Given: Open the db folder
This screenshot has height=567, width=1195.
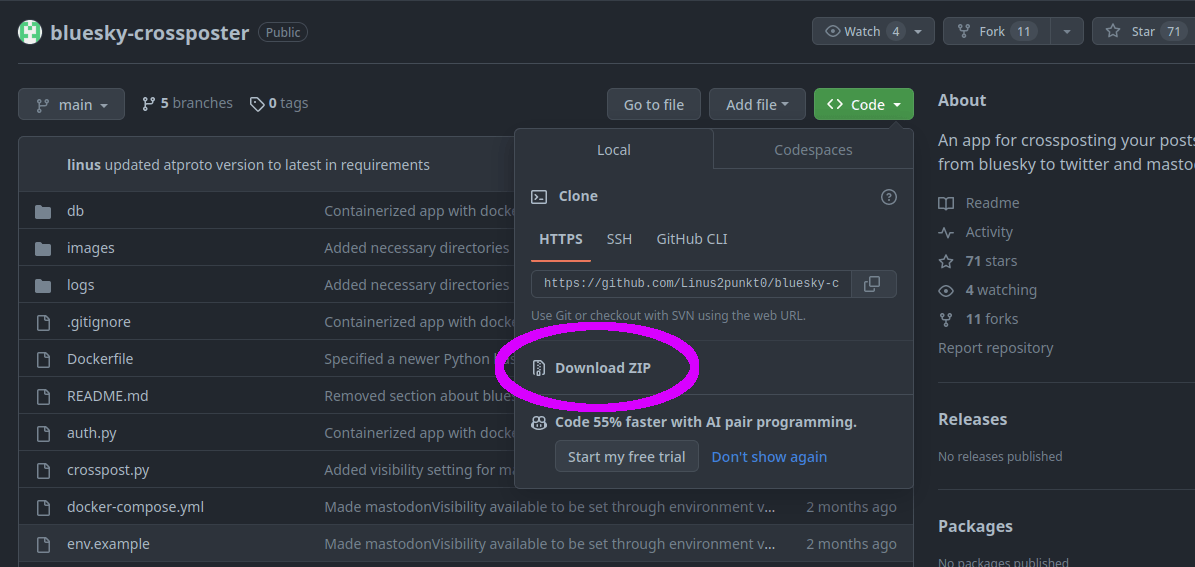Looking at the screenshot, I should [x=75, y=211].
